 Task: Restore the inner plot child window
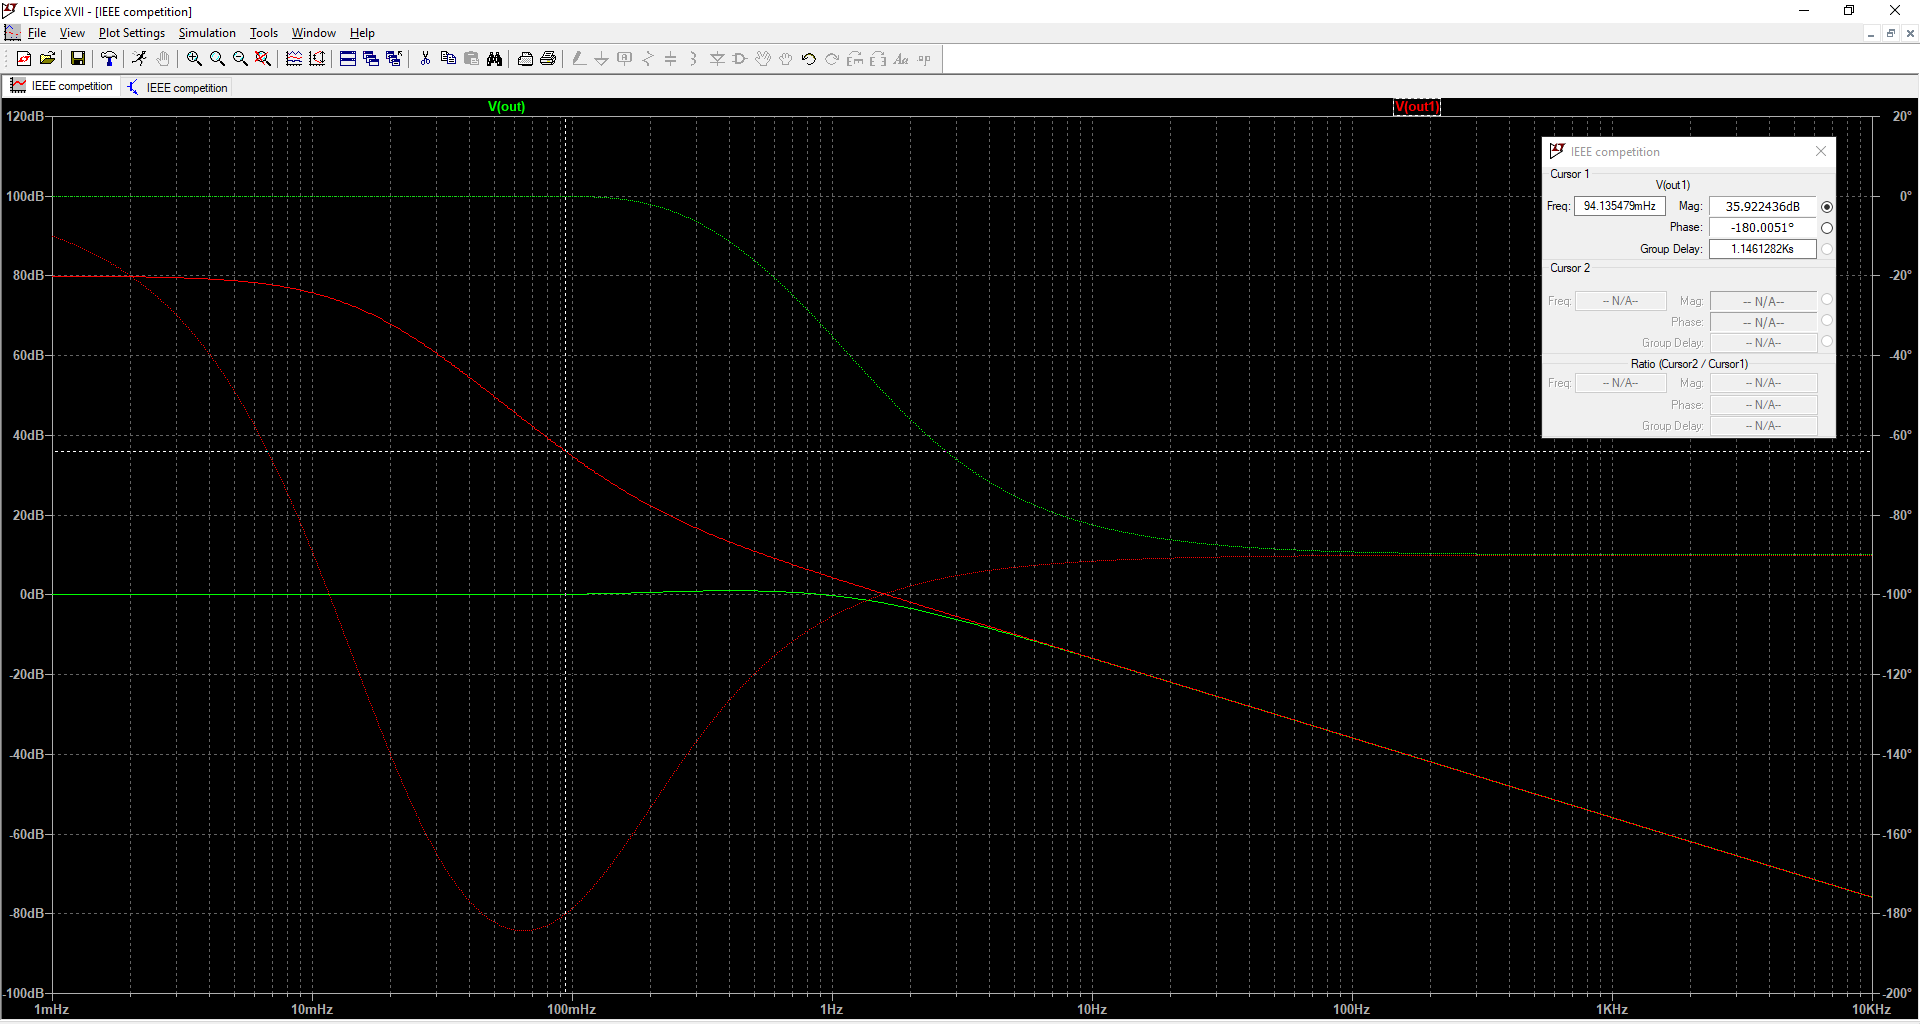click(x=1890, y=33)
